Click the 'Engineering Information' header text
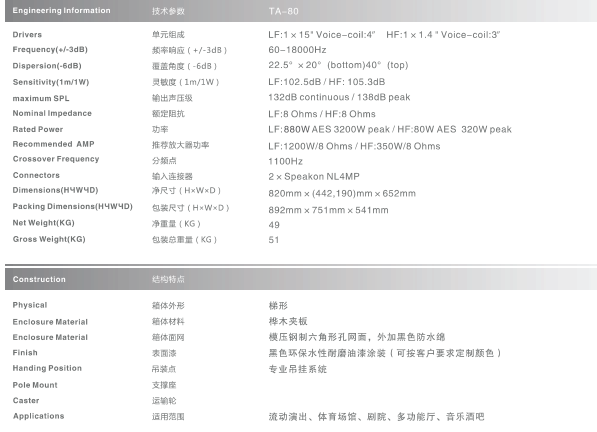Image resolution: width=597 pixels, height=432 pixels. coord(61,11)
